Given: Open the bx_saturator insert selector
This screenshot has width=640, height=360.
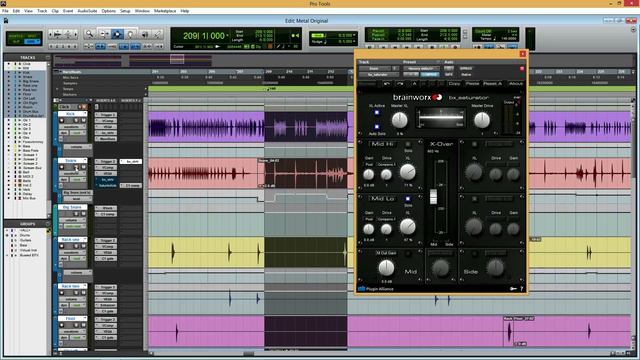Looking at the screenshot, I should (378, 75).
